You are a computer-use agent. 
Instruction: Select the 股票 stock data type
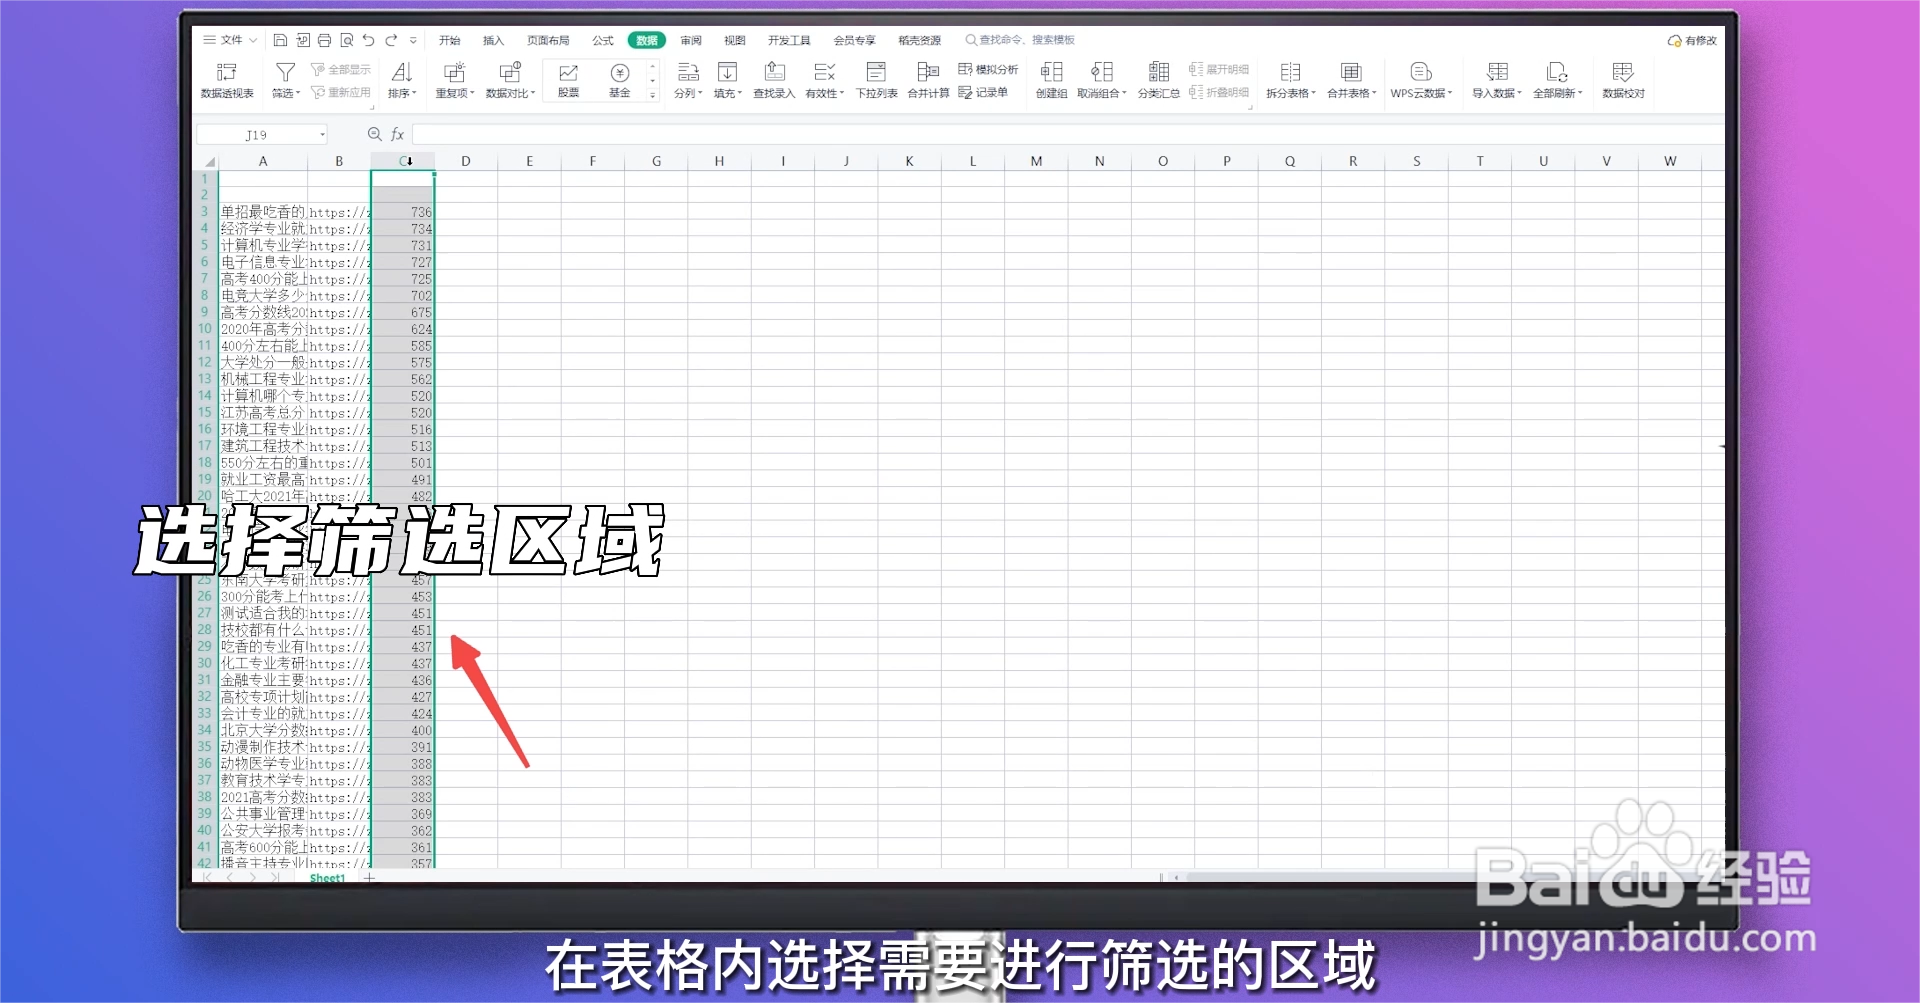pyautogui.click(x=568, y=80)
